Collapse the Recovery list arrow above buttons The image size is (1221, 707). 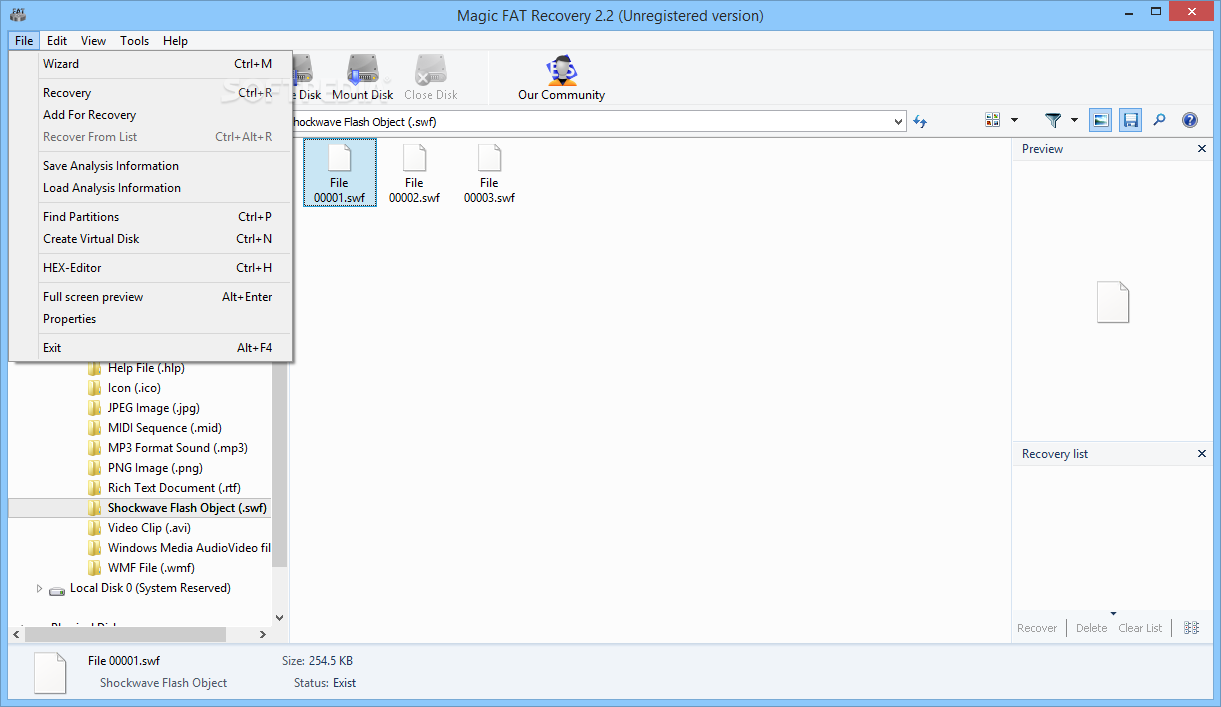point(1113,613)
